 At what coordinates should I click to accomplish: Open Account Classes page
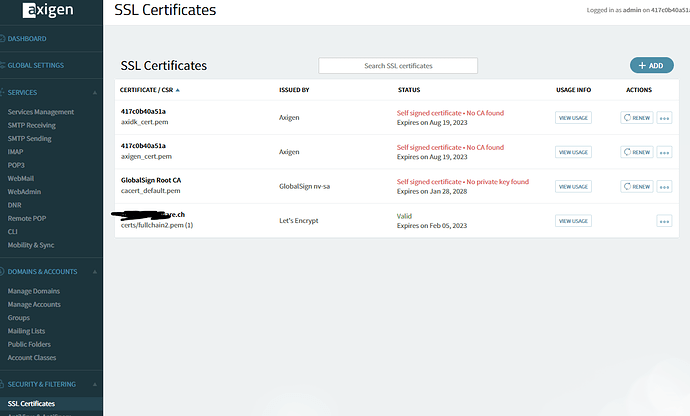click(x=32, y=357)
